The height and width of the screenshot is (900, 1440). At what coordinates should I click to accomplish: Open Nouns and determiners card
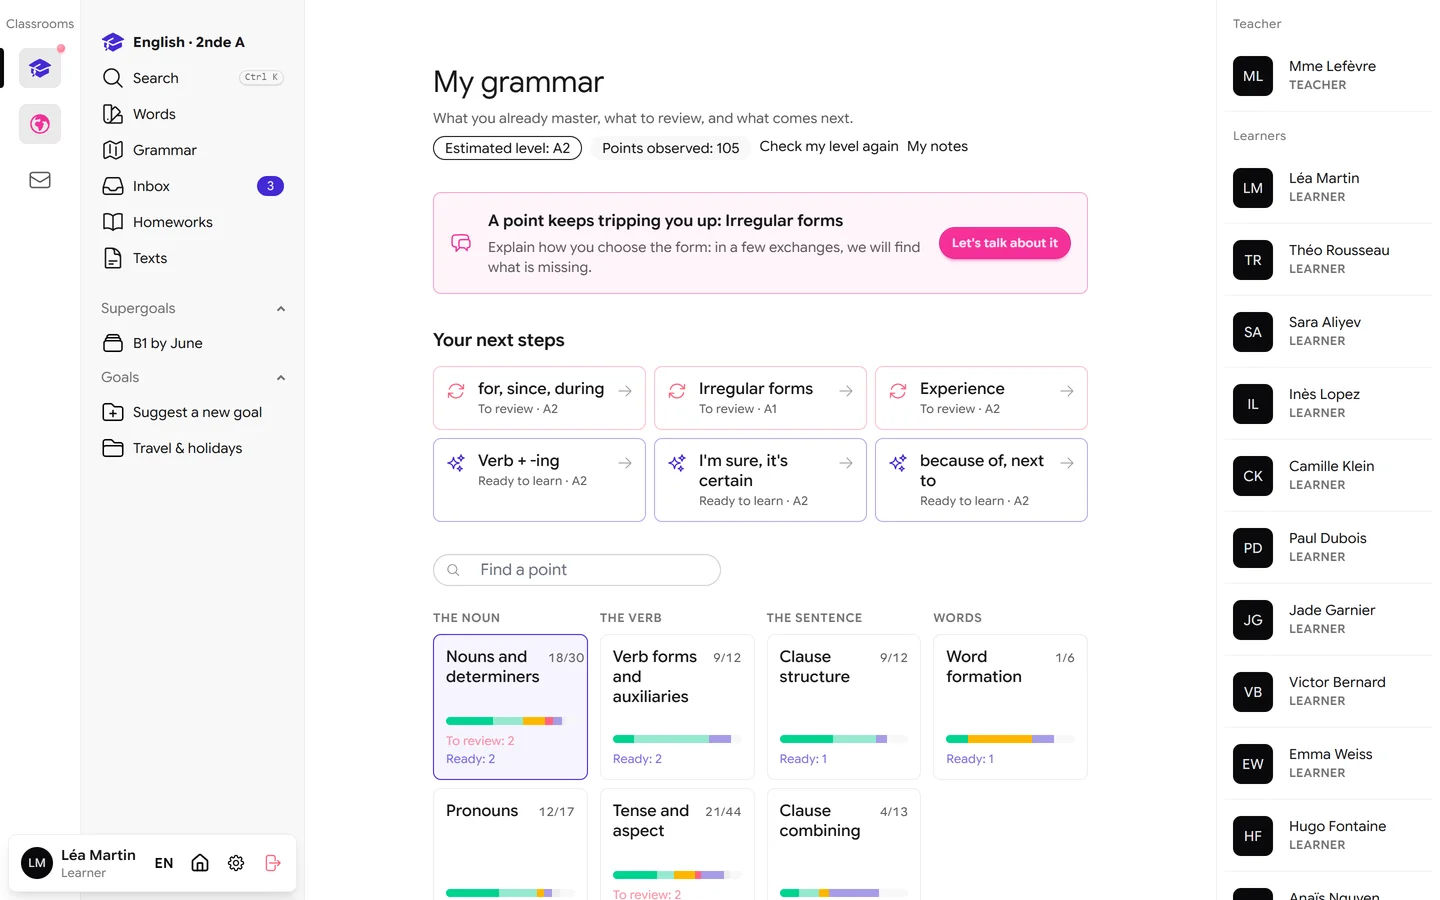pos(510,707)
